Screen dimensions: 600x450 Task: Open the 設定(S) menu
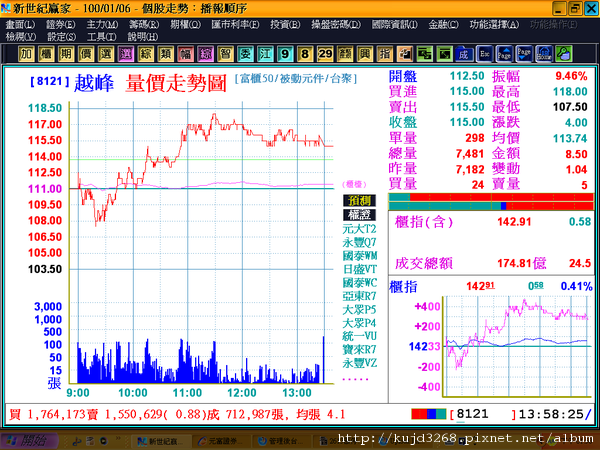click(x=62, y=37)
